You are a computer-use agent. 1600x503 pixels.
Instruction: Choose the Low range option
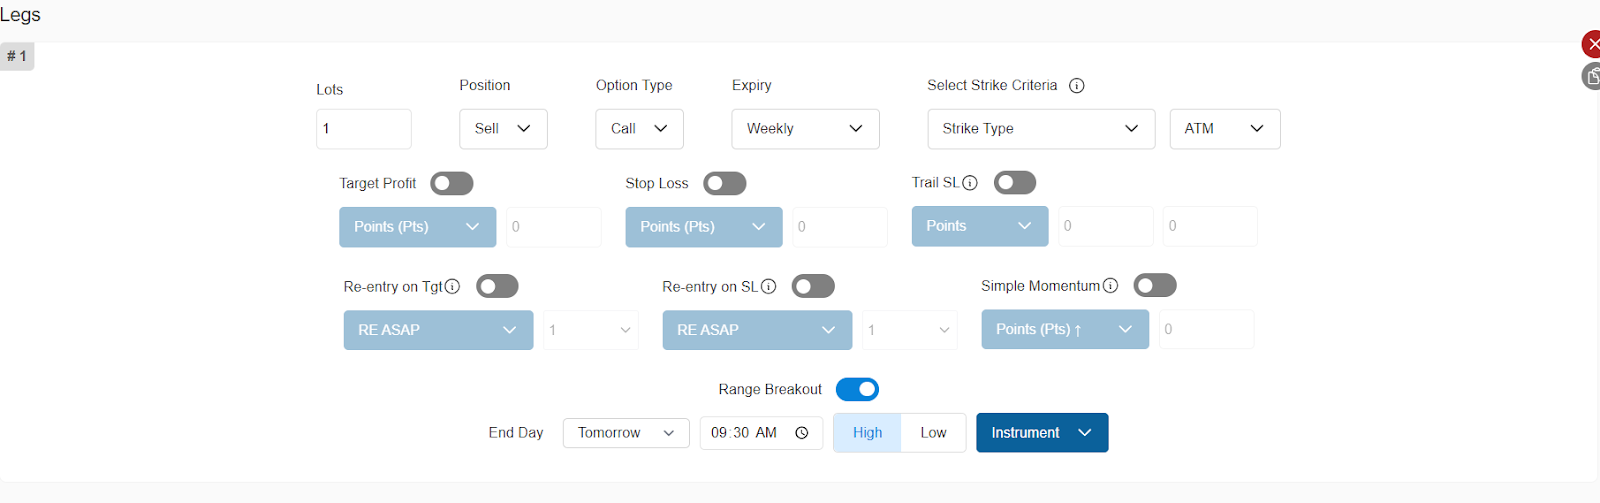[x=933, y=433]
